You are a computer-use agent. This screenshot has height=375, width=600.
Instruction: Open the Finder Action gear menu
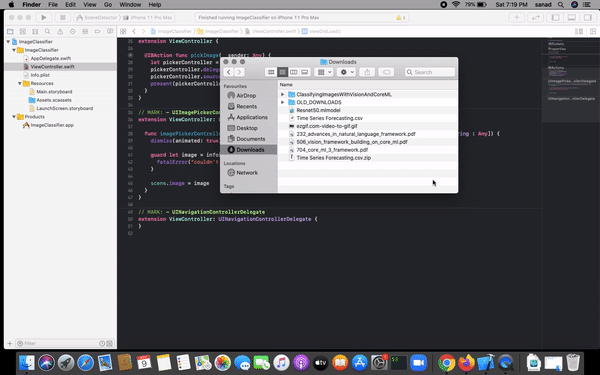(x=346, y=72)
